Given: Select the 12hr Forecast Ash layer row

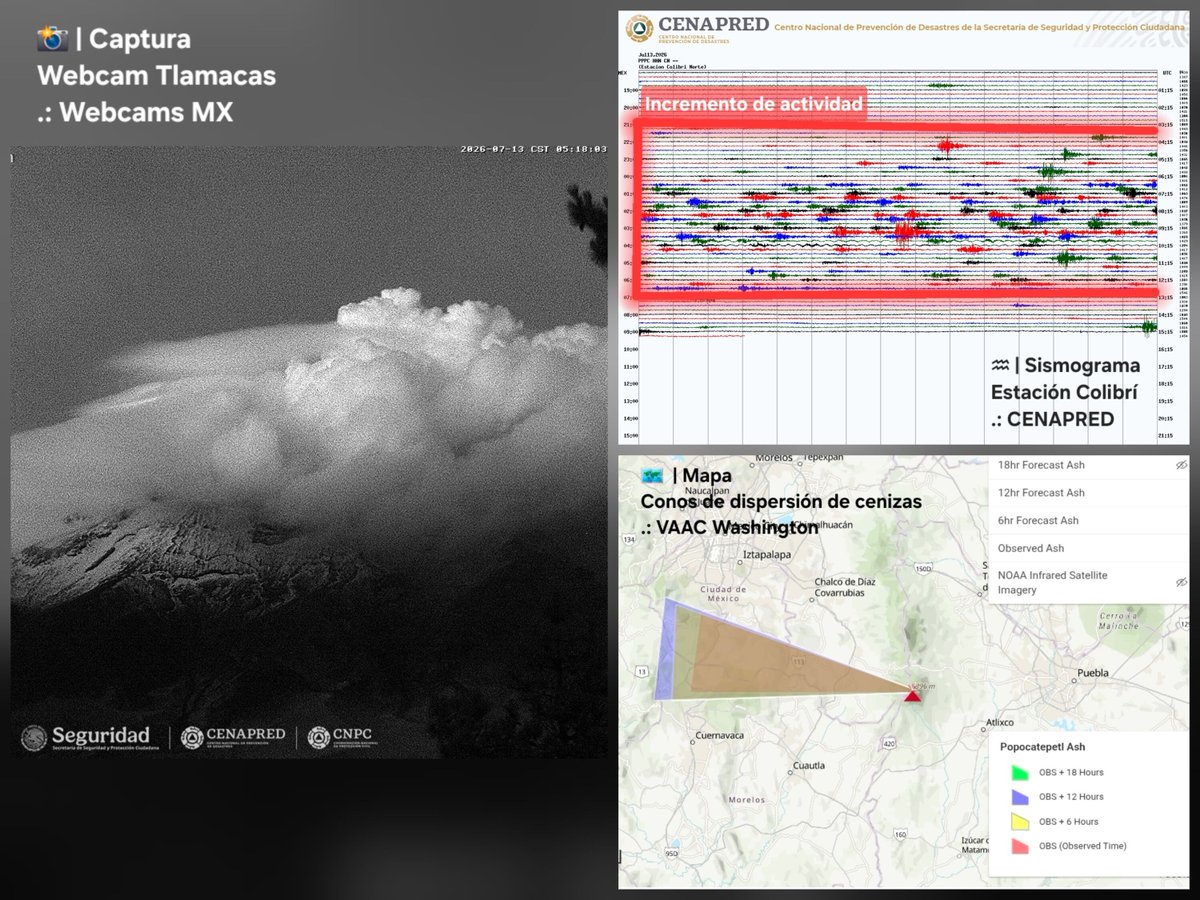Looking at the screenshot, I should [x=1089, y=493].
